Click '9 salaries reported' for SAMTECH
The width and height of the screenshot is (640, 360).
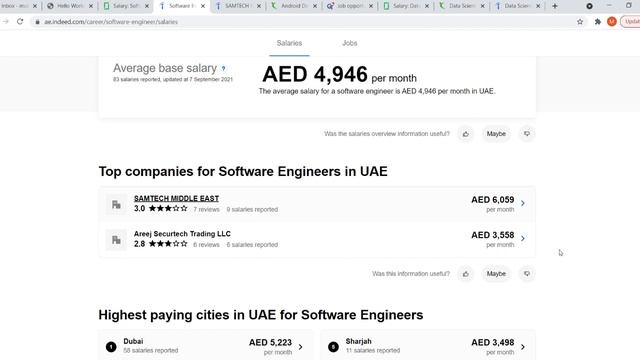pos(252,209)
